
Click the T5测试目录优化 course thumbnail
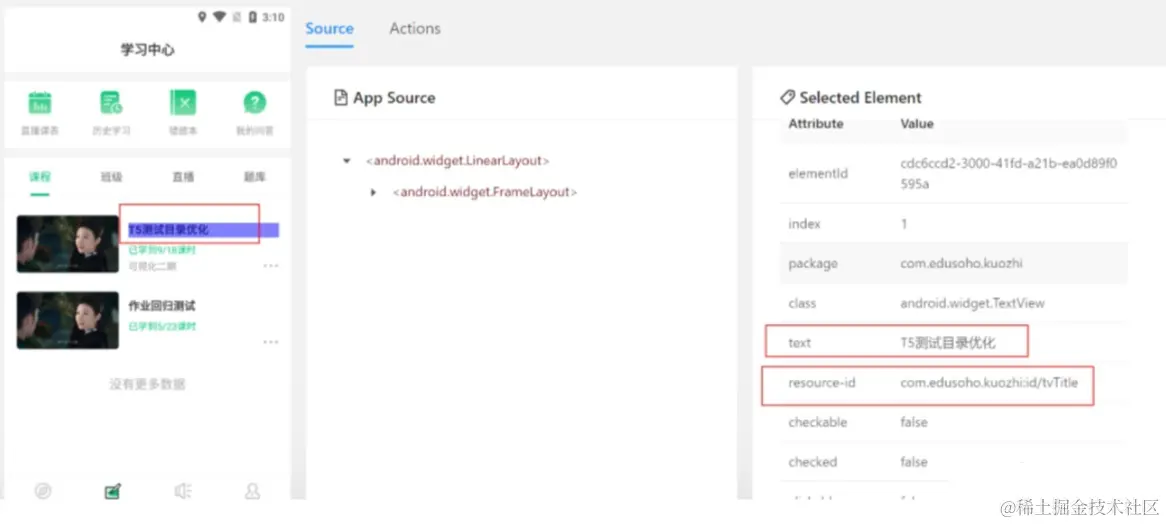(x=67, y=244)
